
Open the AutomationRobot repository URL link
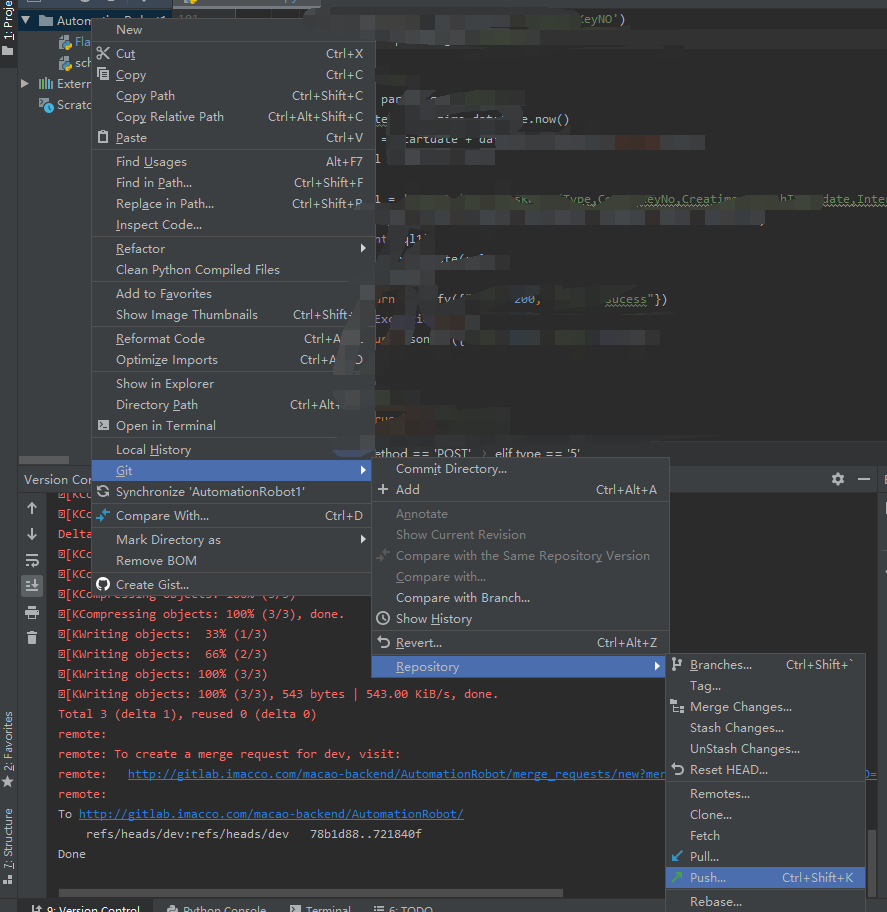[271, 814]
